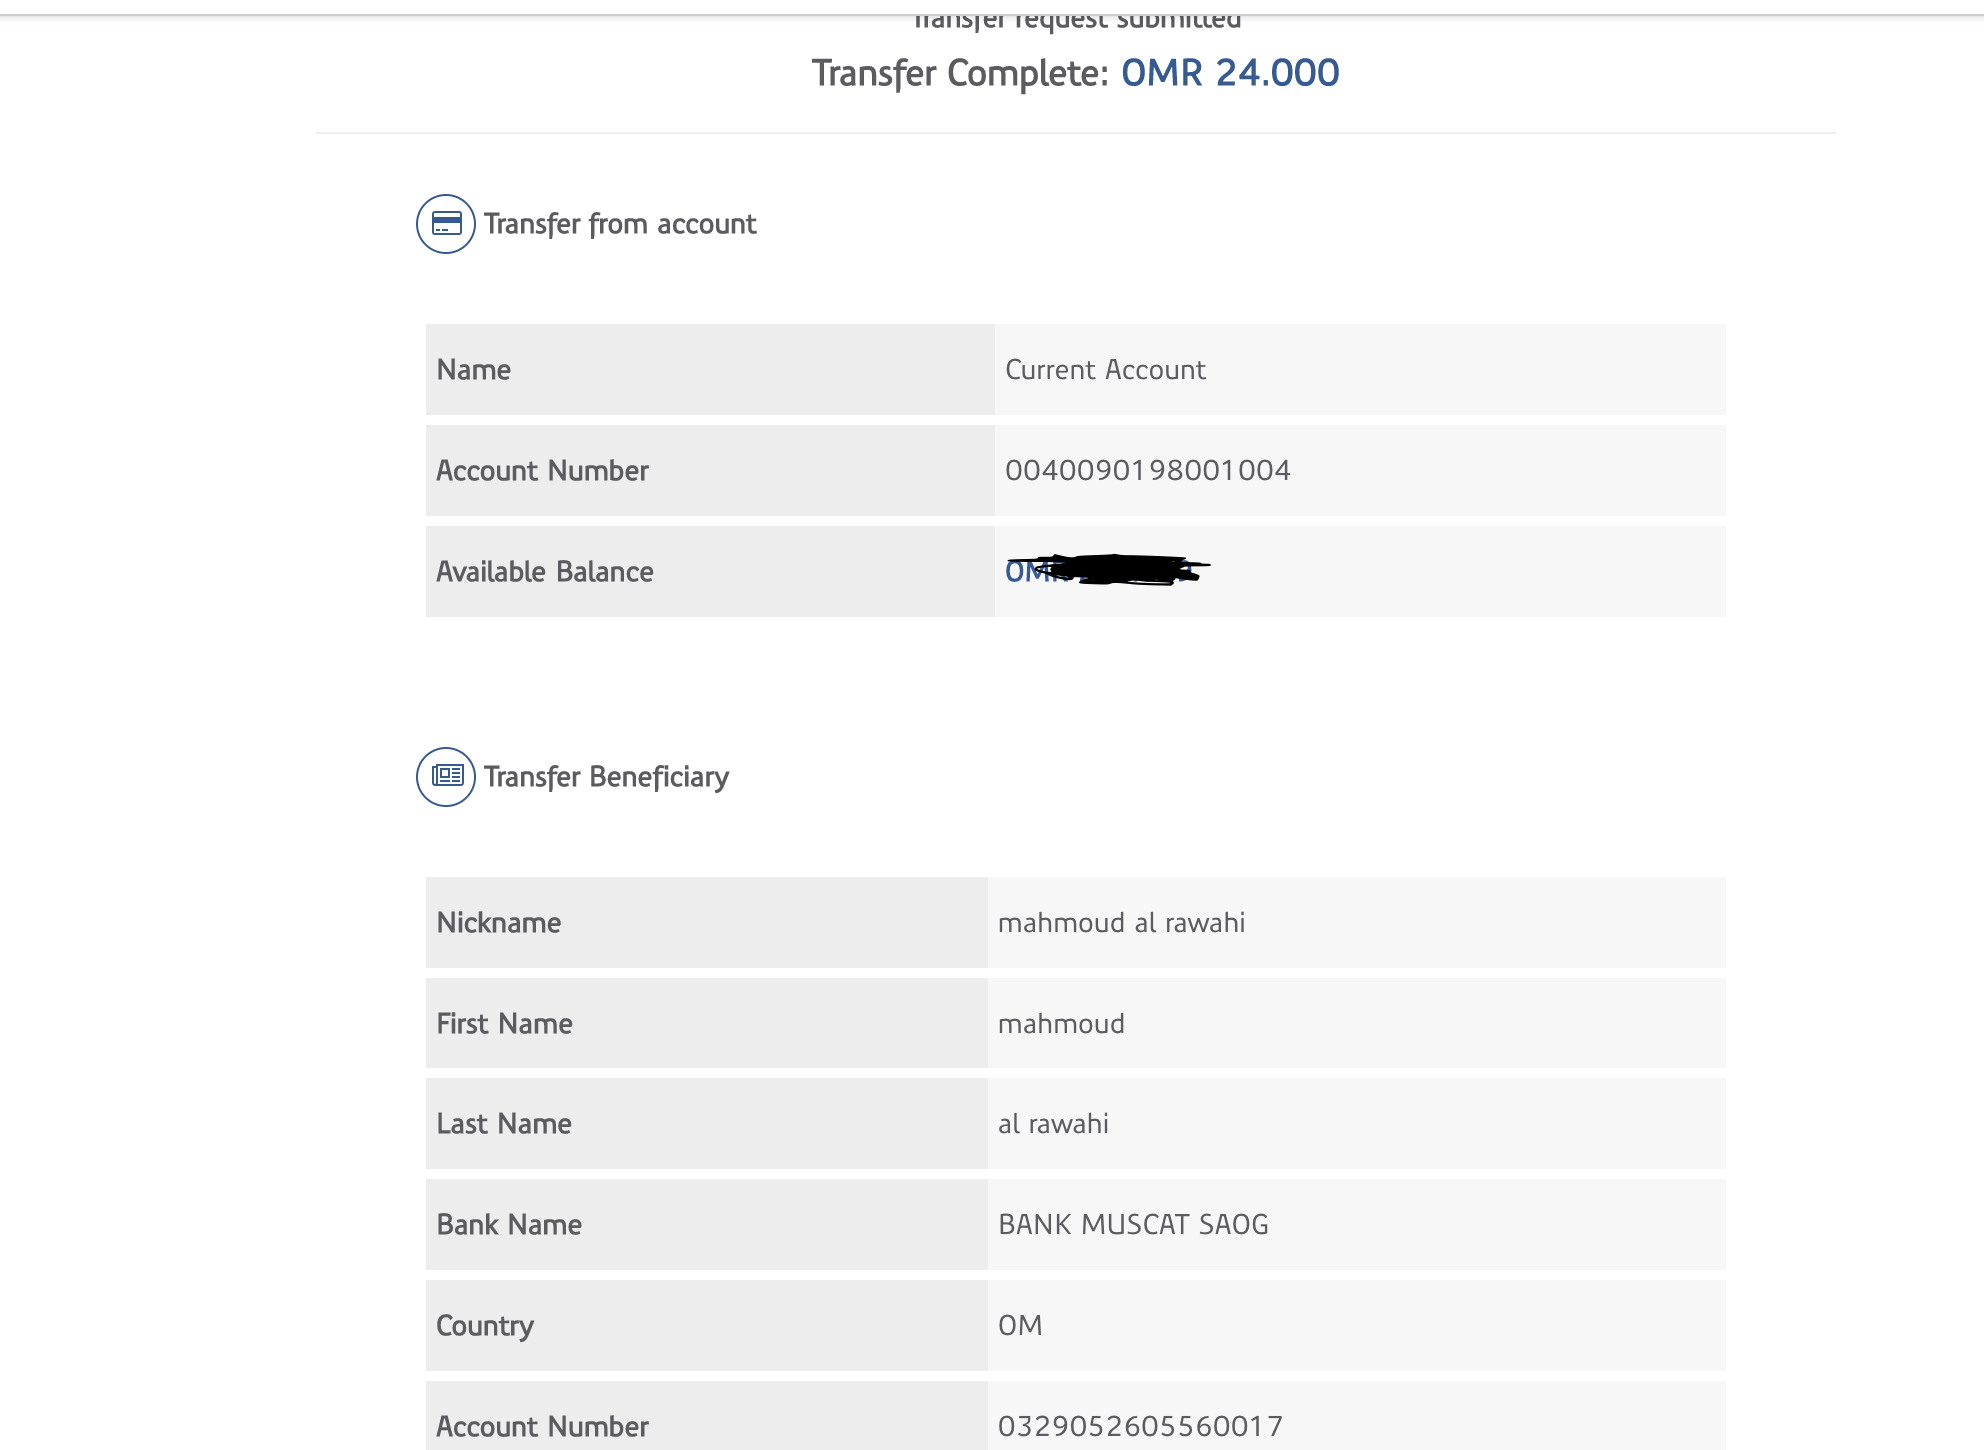Click the First Name label
1984x1450 pixels.
(x=505, y=1024)
